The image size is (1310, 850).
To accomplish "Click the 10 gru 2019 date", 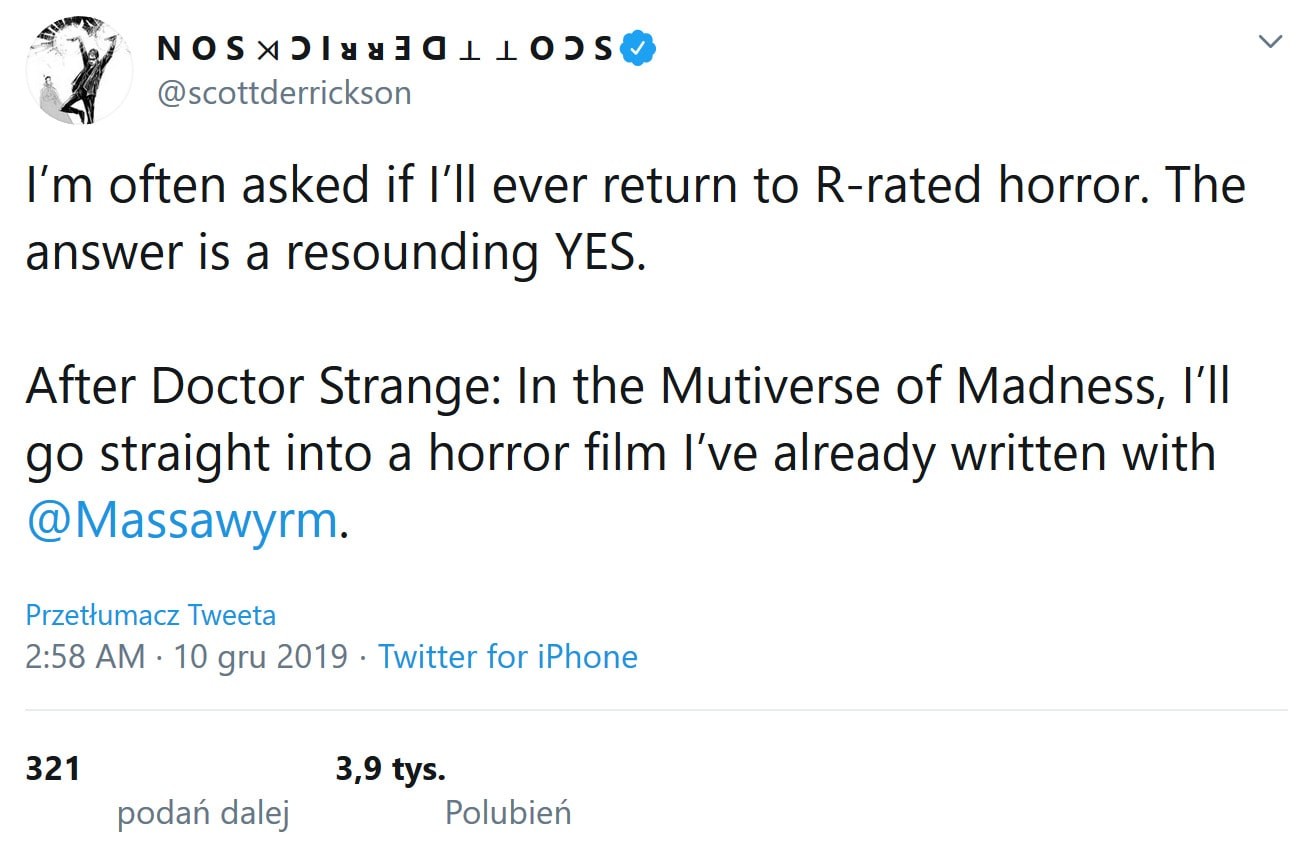I will click(x=260, y=657).
